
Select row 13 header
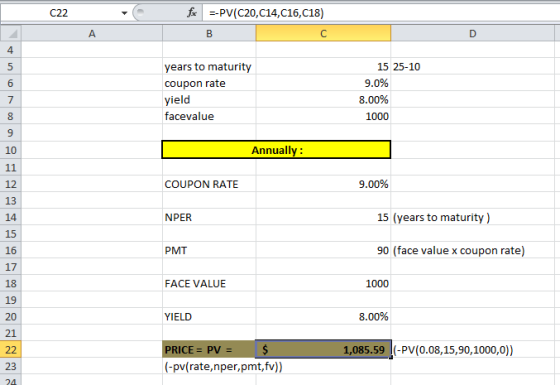(x=11, y=200)
